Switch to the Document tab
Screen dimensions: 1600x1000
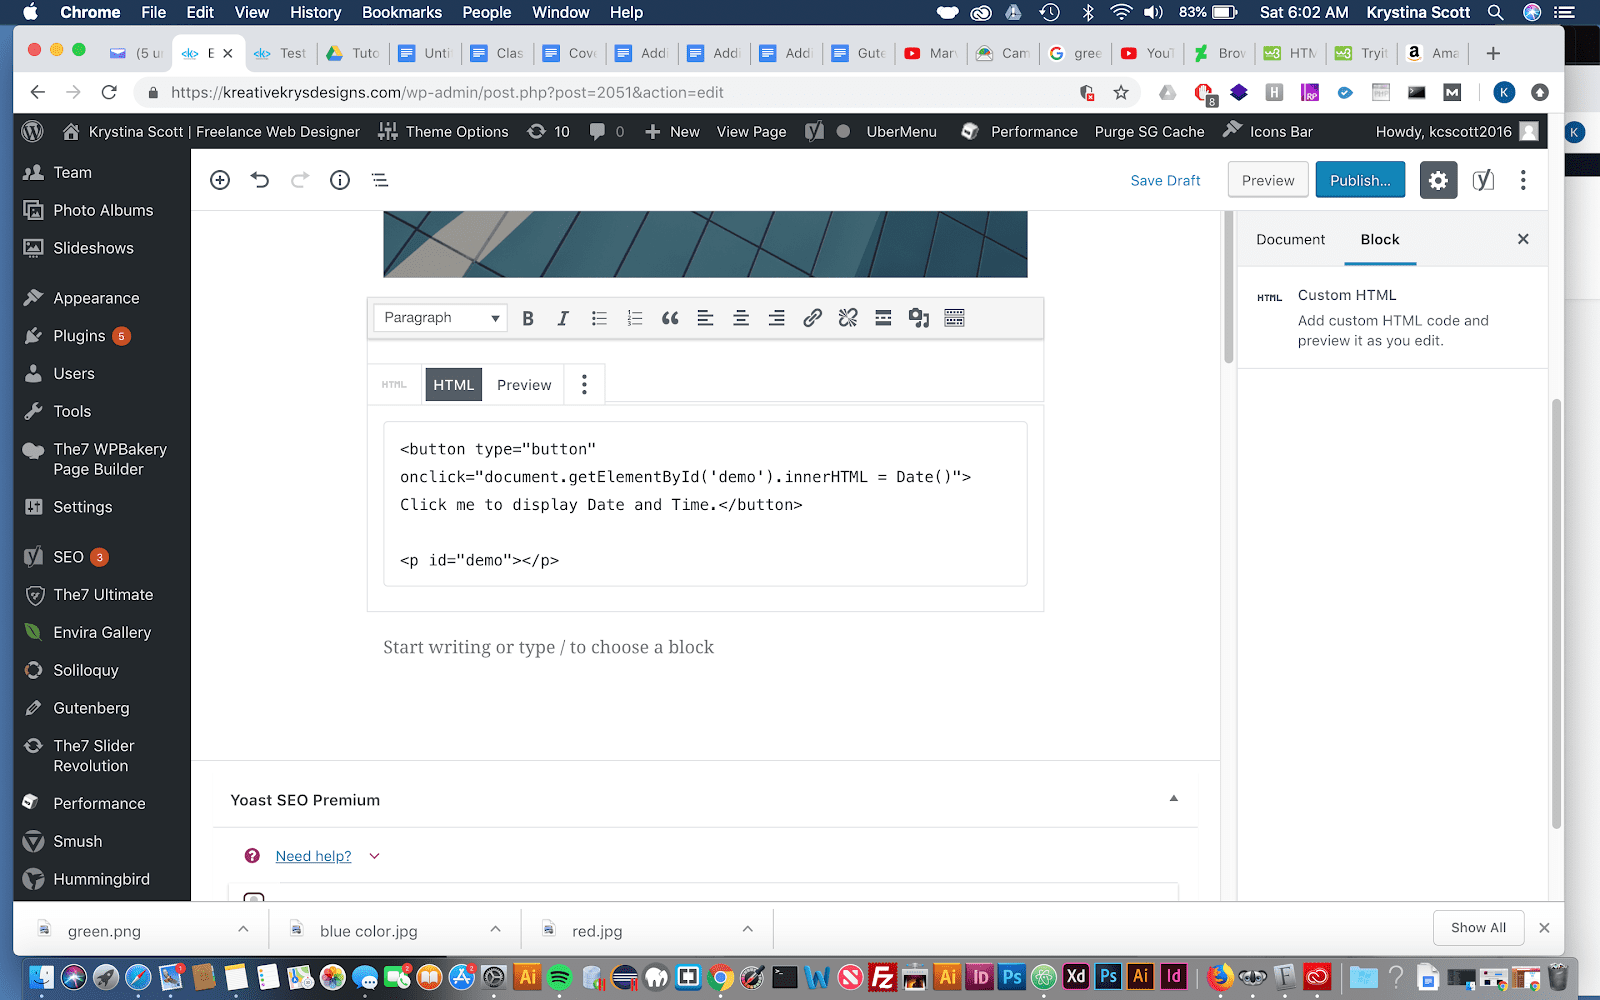pyautogui.click(x=1290, y=239)
